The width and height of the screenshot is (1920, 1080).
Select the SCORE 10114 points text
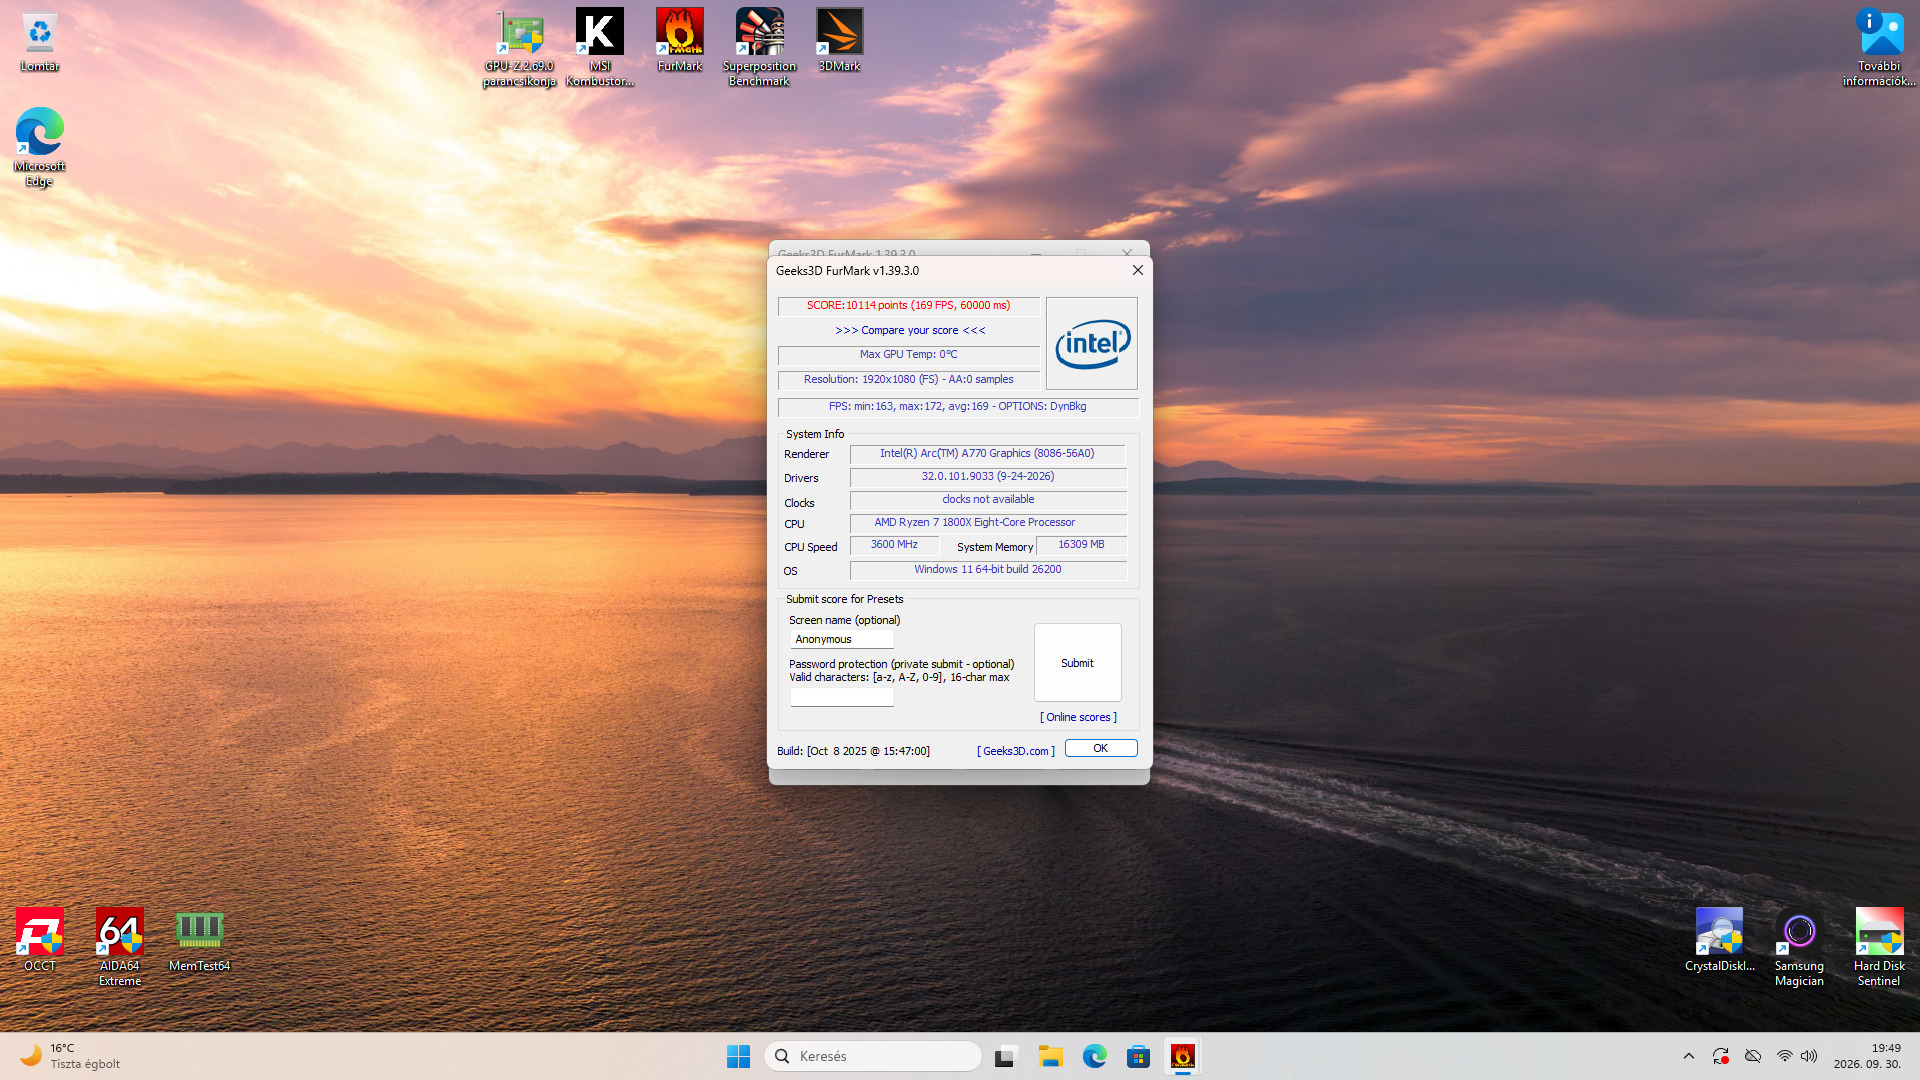pyautogui.click(x=909, y=305)
